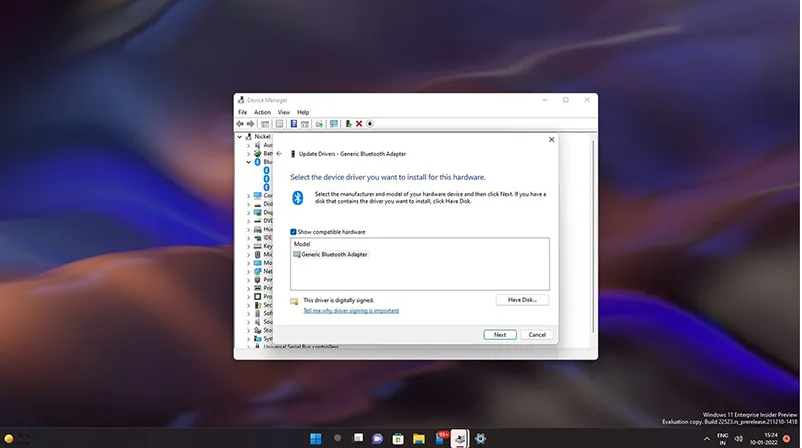Click the Disable device down-arrow circle icon
Viewport: 802px width, 448px height.
pos(370,124)
